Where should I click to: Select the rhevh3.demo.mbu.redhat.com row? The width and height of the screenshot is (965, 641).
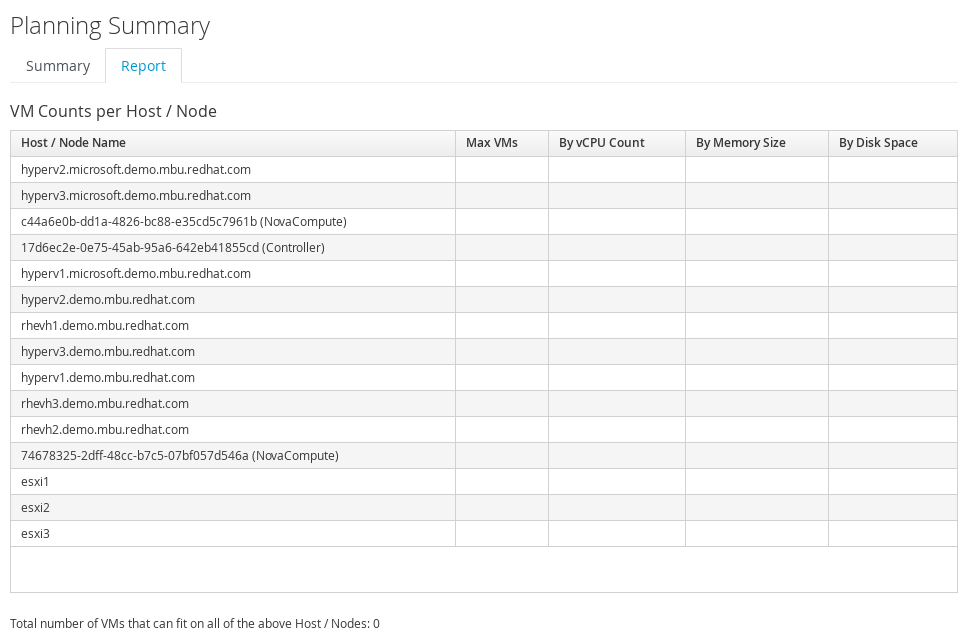484,404
